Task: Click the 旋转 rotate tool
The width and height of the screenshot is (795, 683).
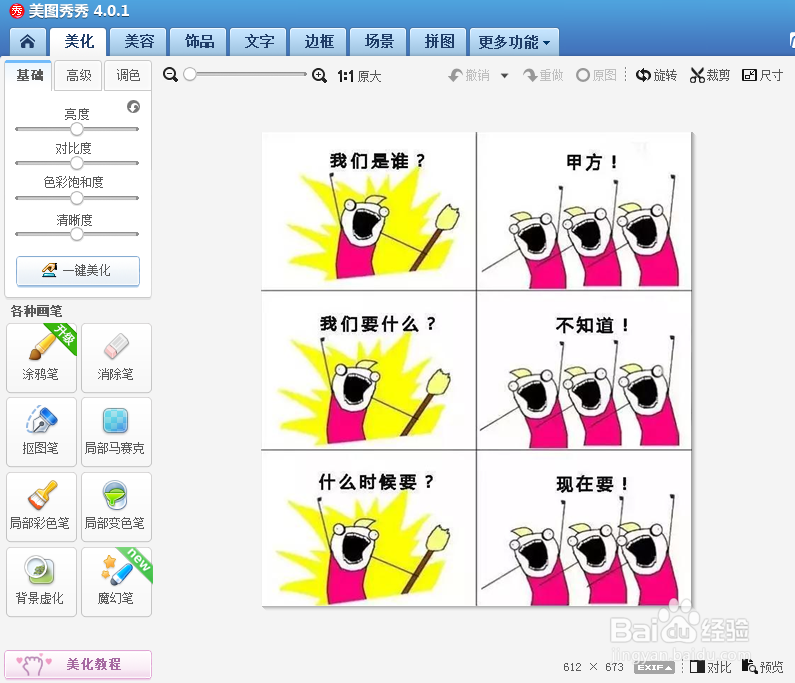Action: click(657, 76)
